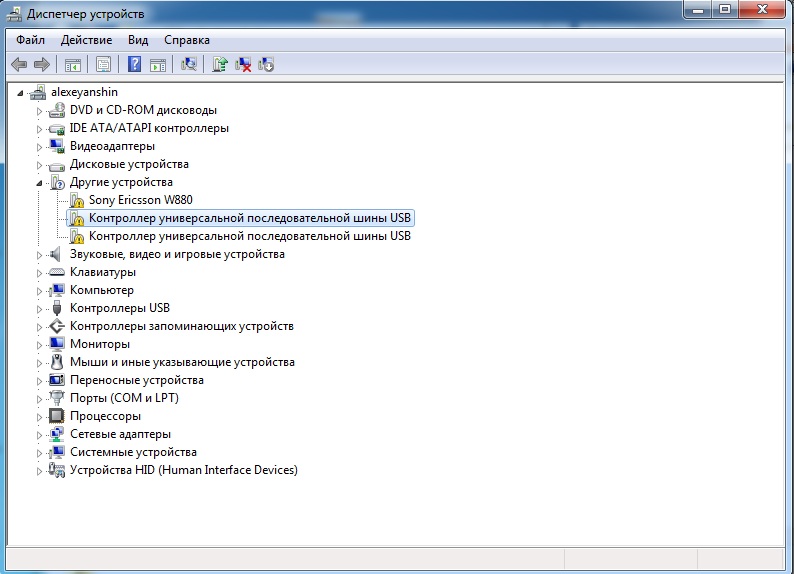This screenshot has height=574, width=794.
Task: Expand the Компьютер node arrow
Action: tap(39, 291)
